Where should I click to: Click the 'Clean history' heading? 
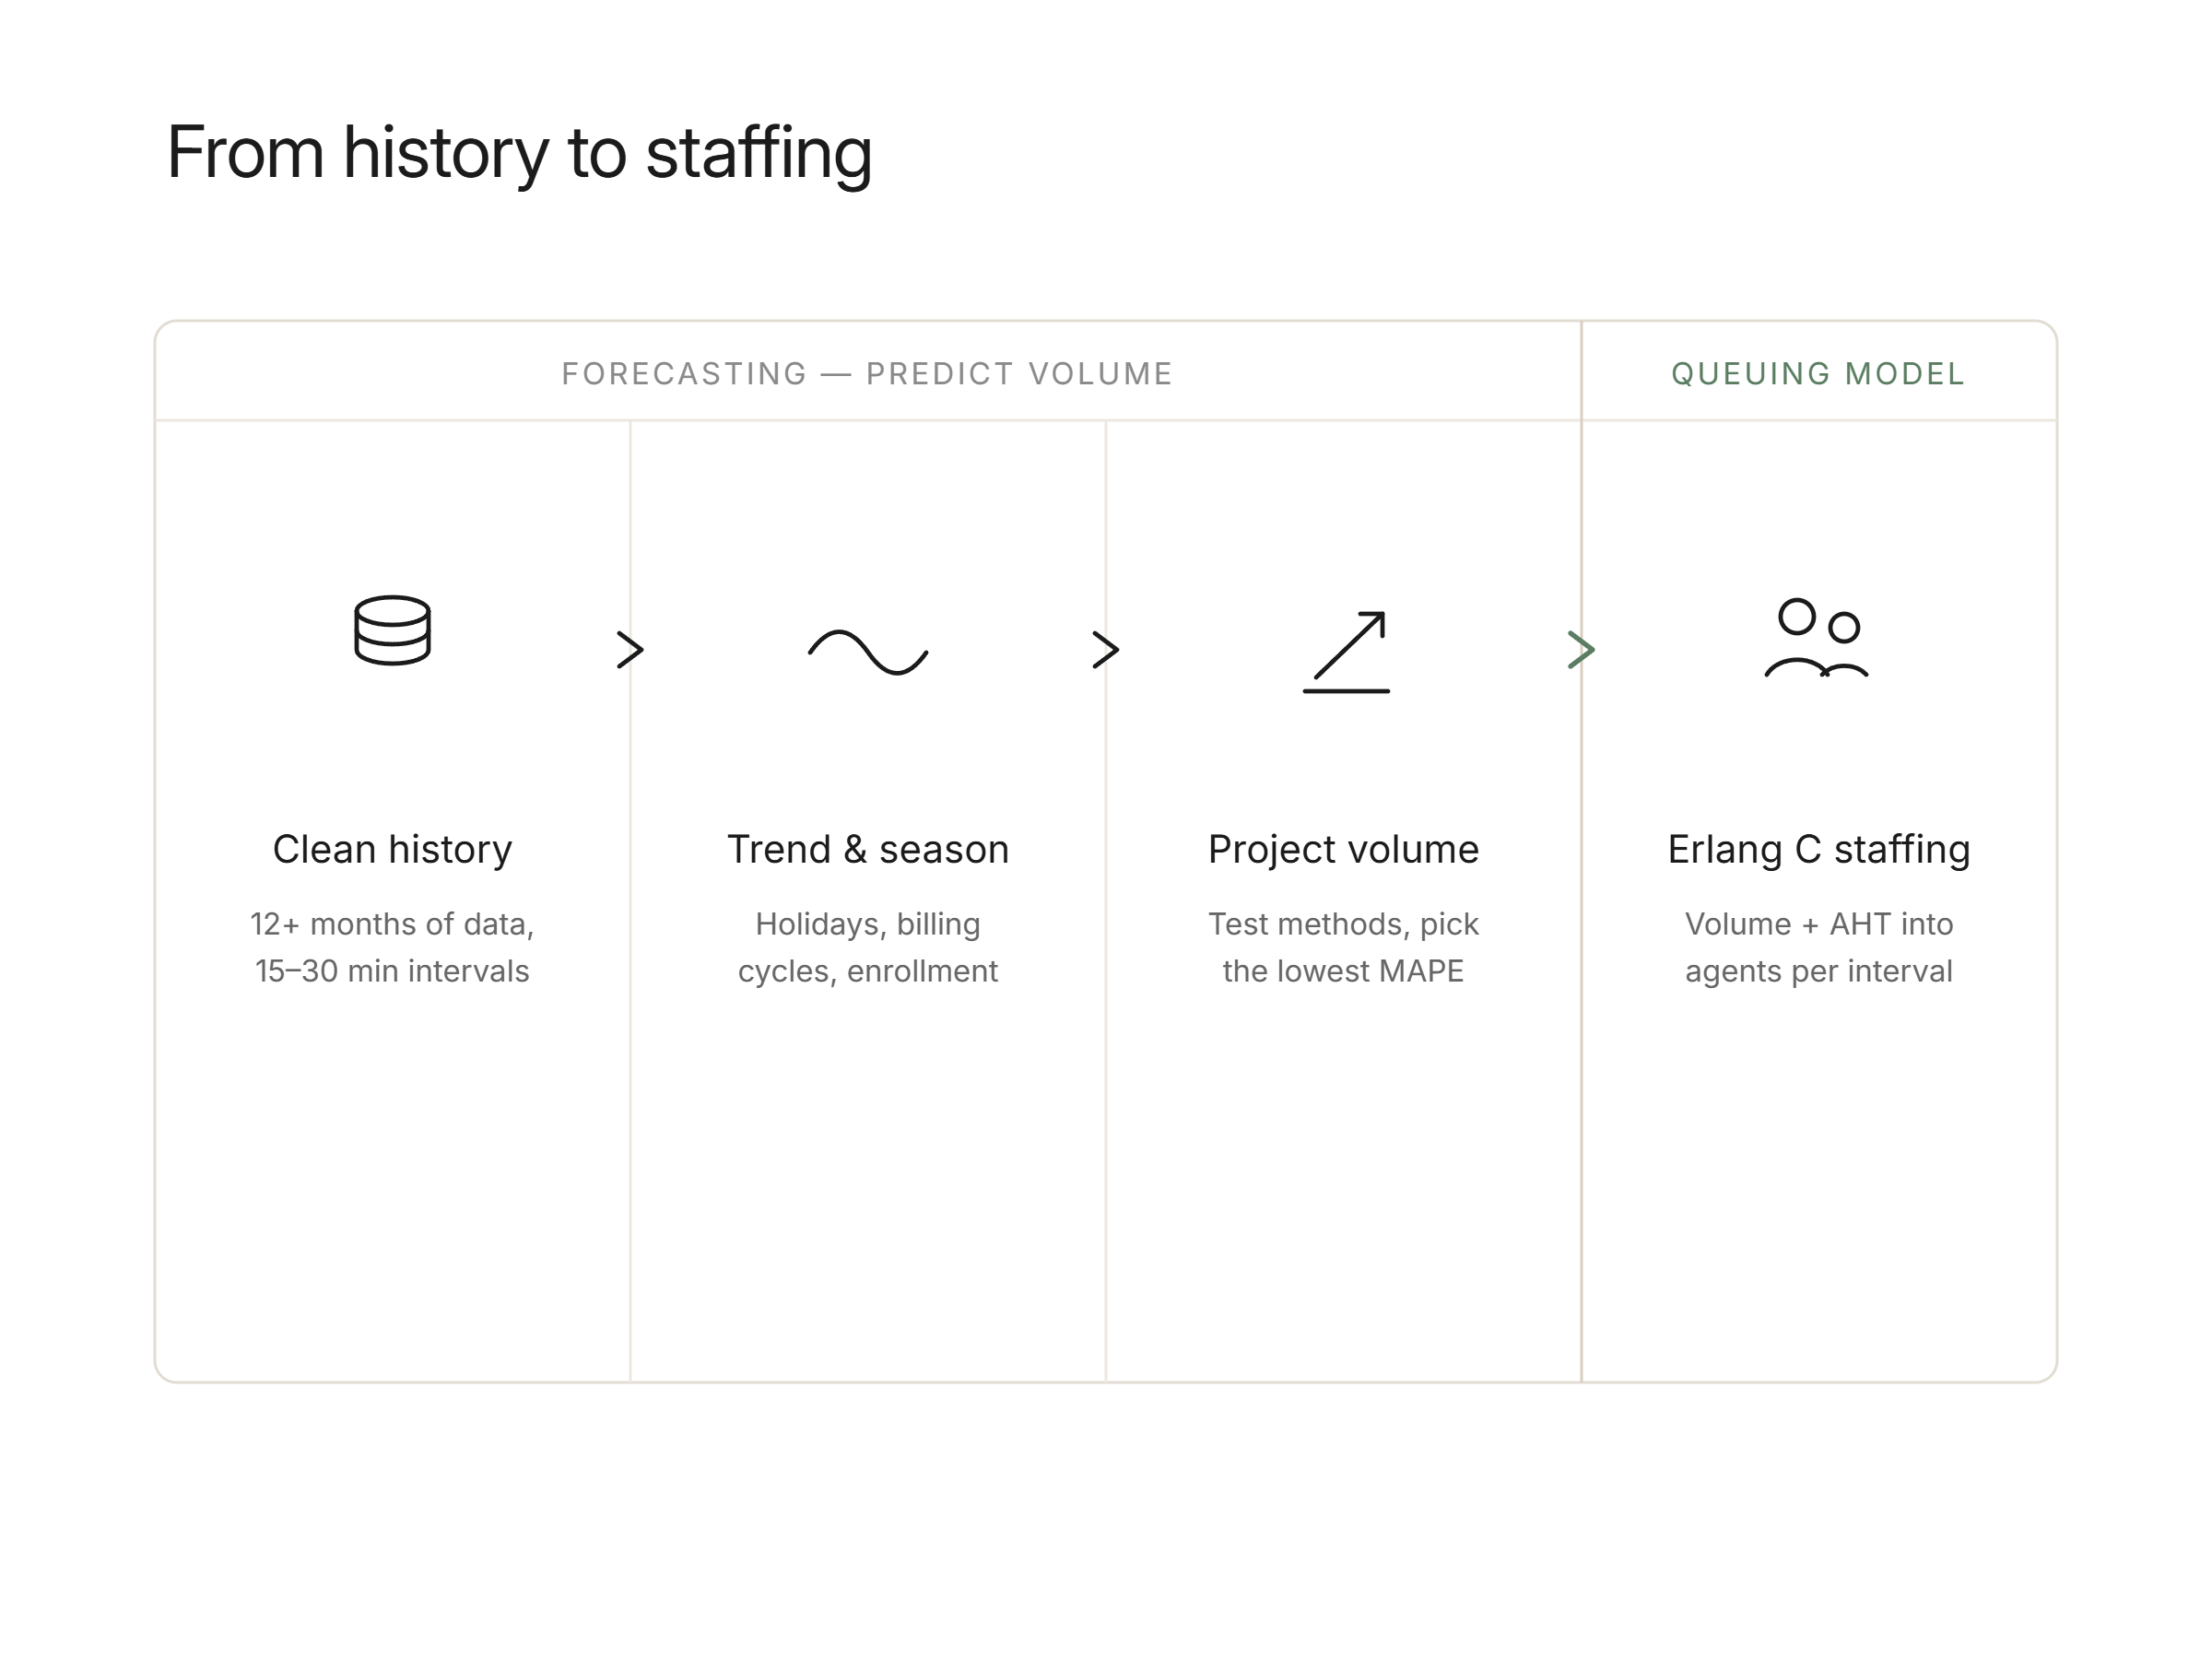(x=392, y=849)
